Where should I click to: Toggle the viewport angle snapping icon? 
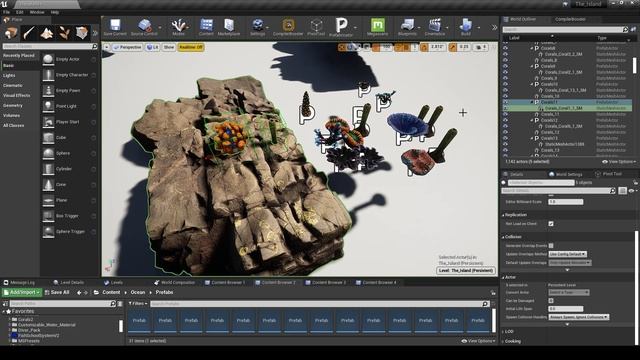coord(424,47)
